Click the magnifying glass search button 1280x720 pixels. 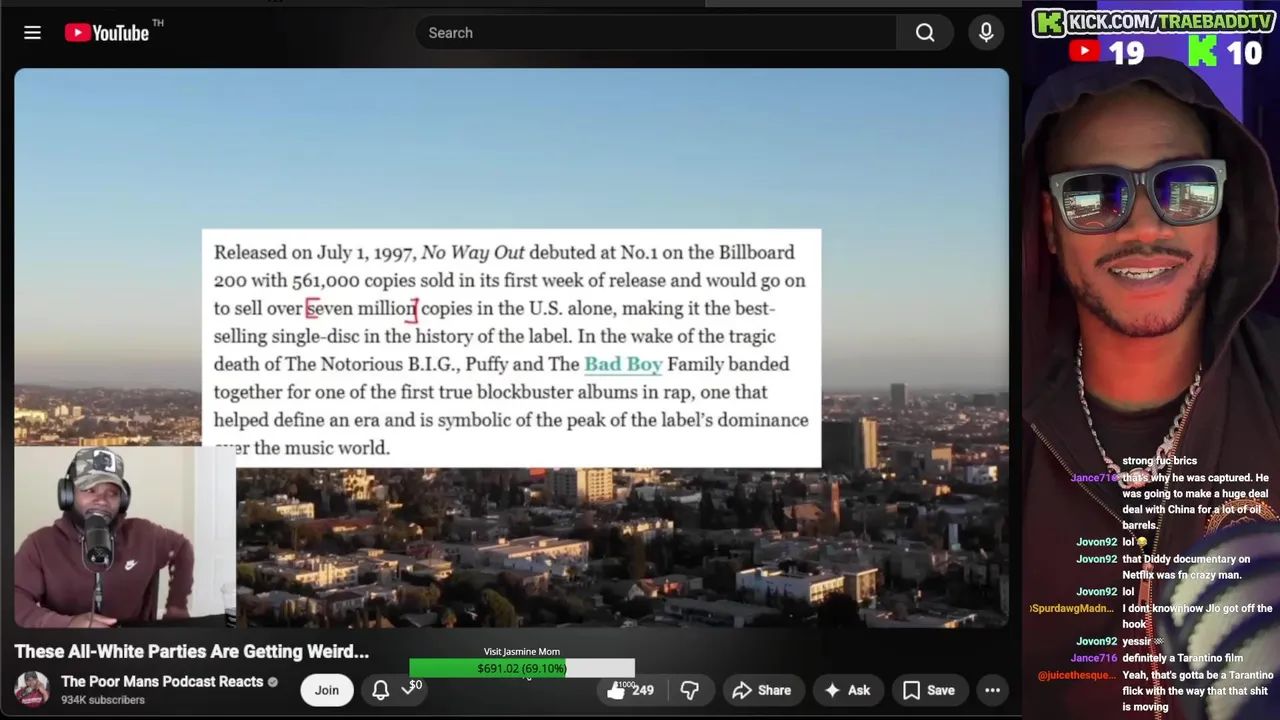[x=925, y=33]
